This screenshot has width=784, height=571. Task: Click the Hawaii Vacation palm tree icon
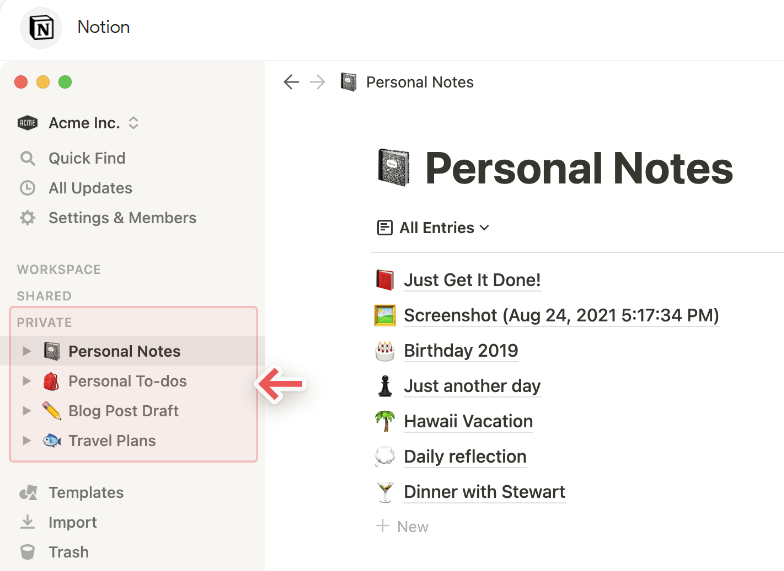385,421
